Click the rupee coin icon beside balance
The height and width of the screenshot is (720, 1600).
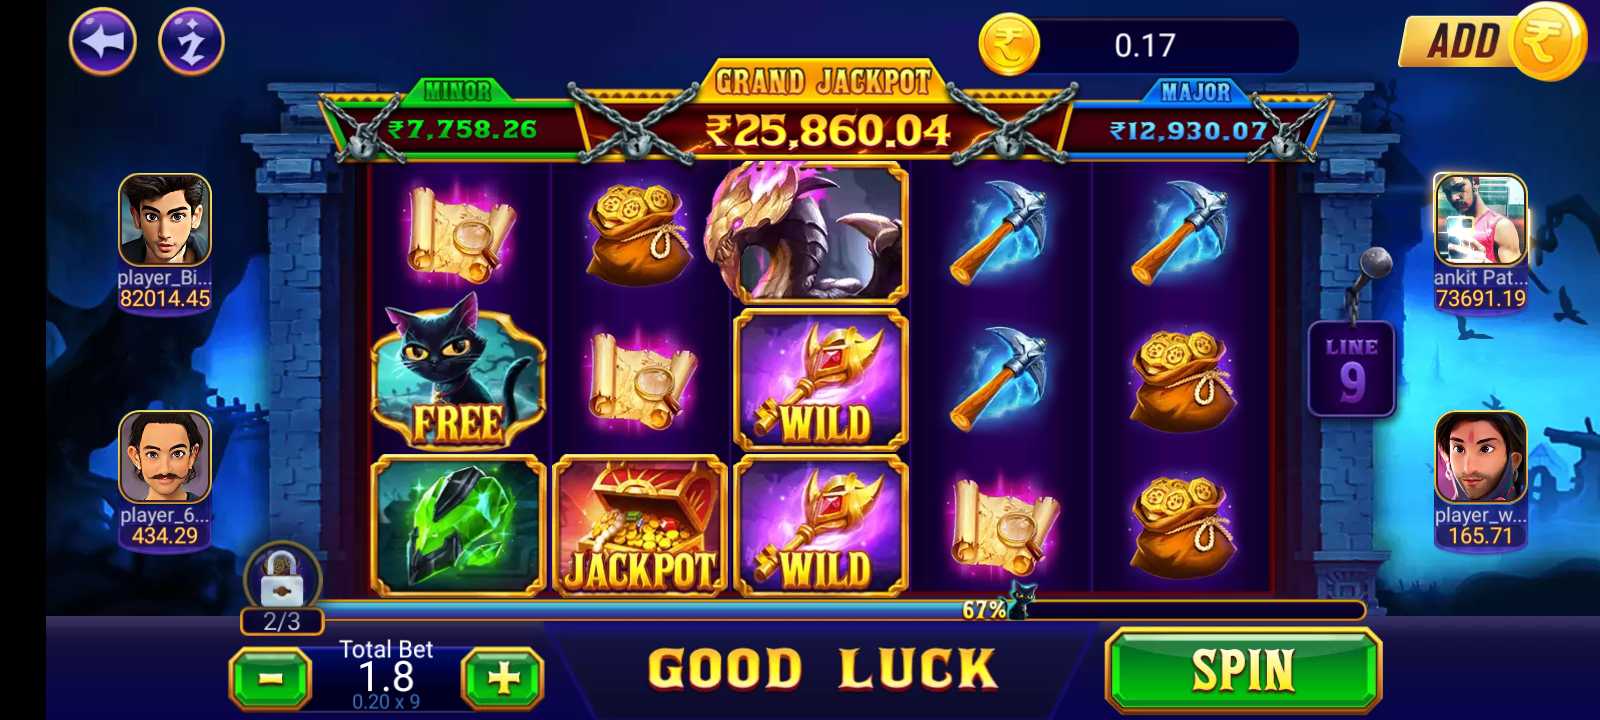[1008, 45]
